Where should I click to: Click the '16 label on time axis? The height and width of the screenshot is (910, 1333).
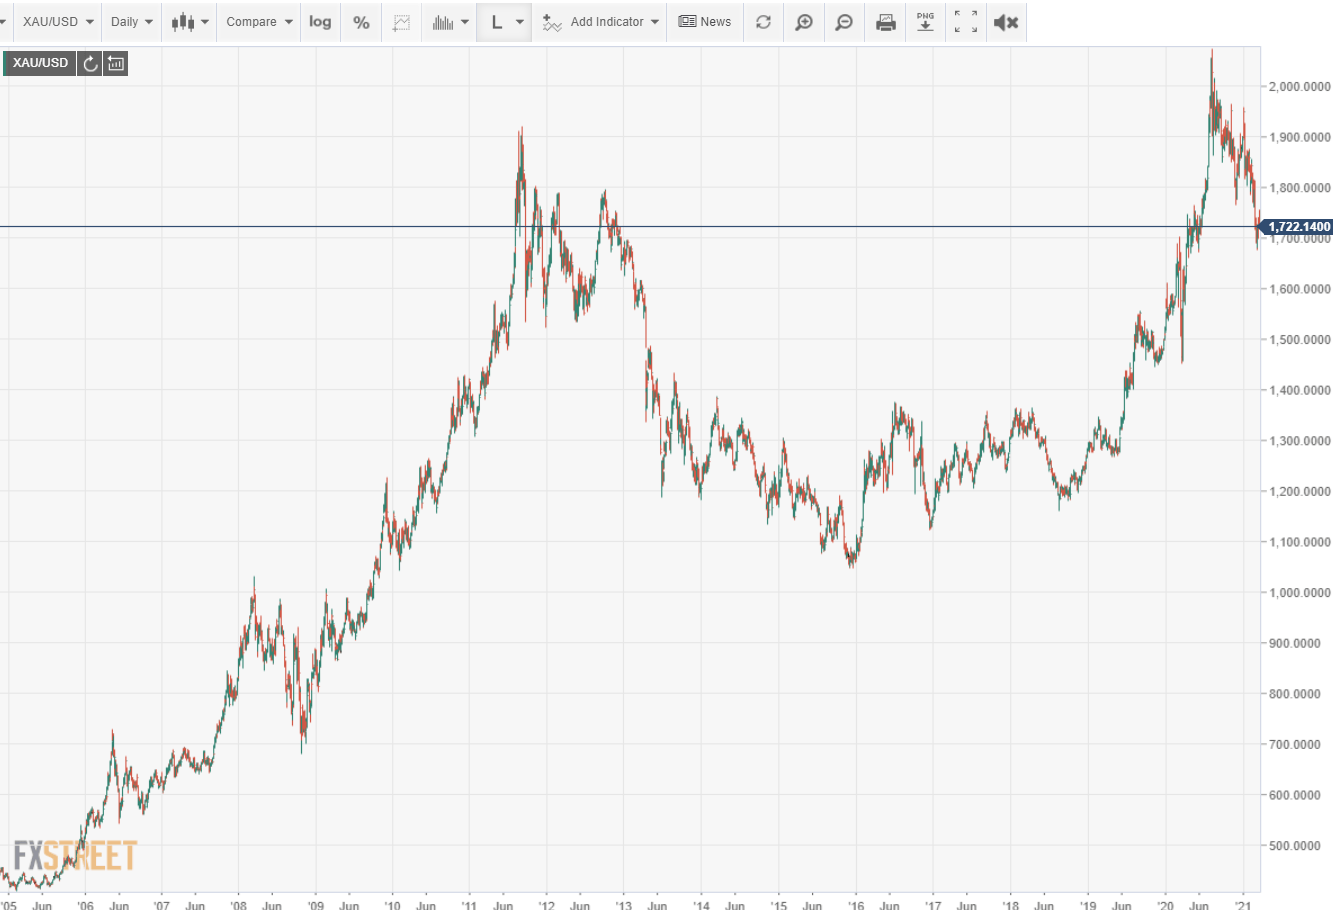click(x=856, y=906)
